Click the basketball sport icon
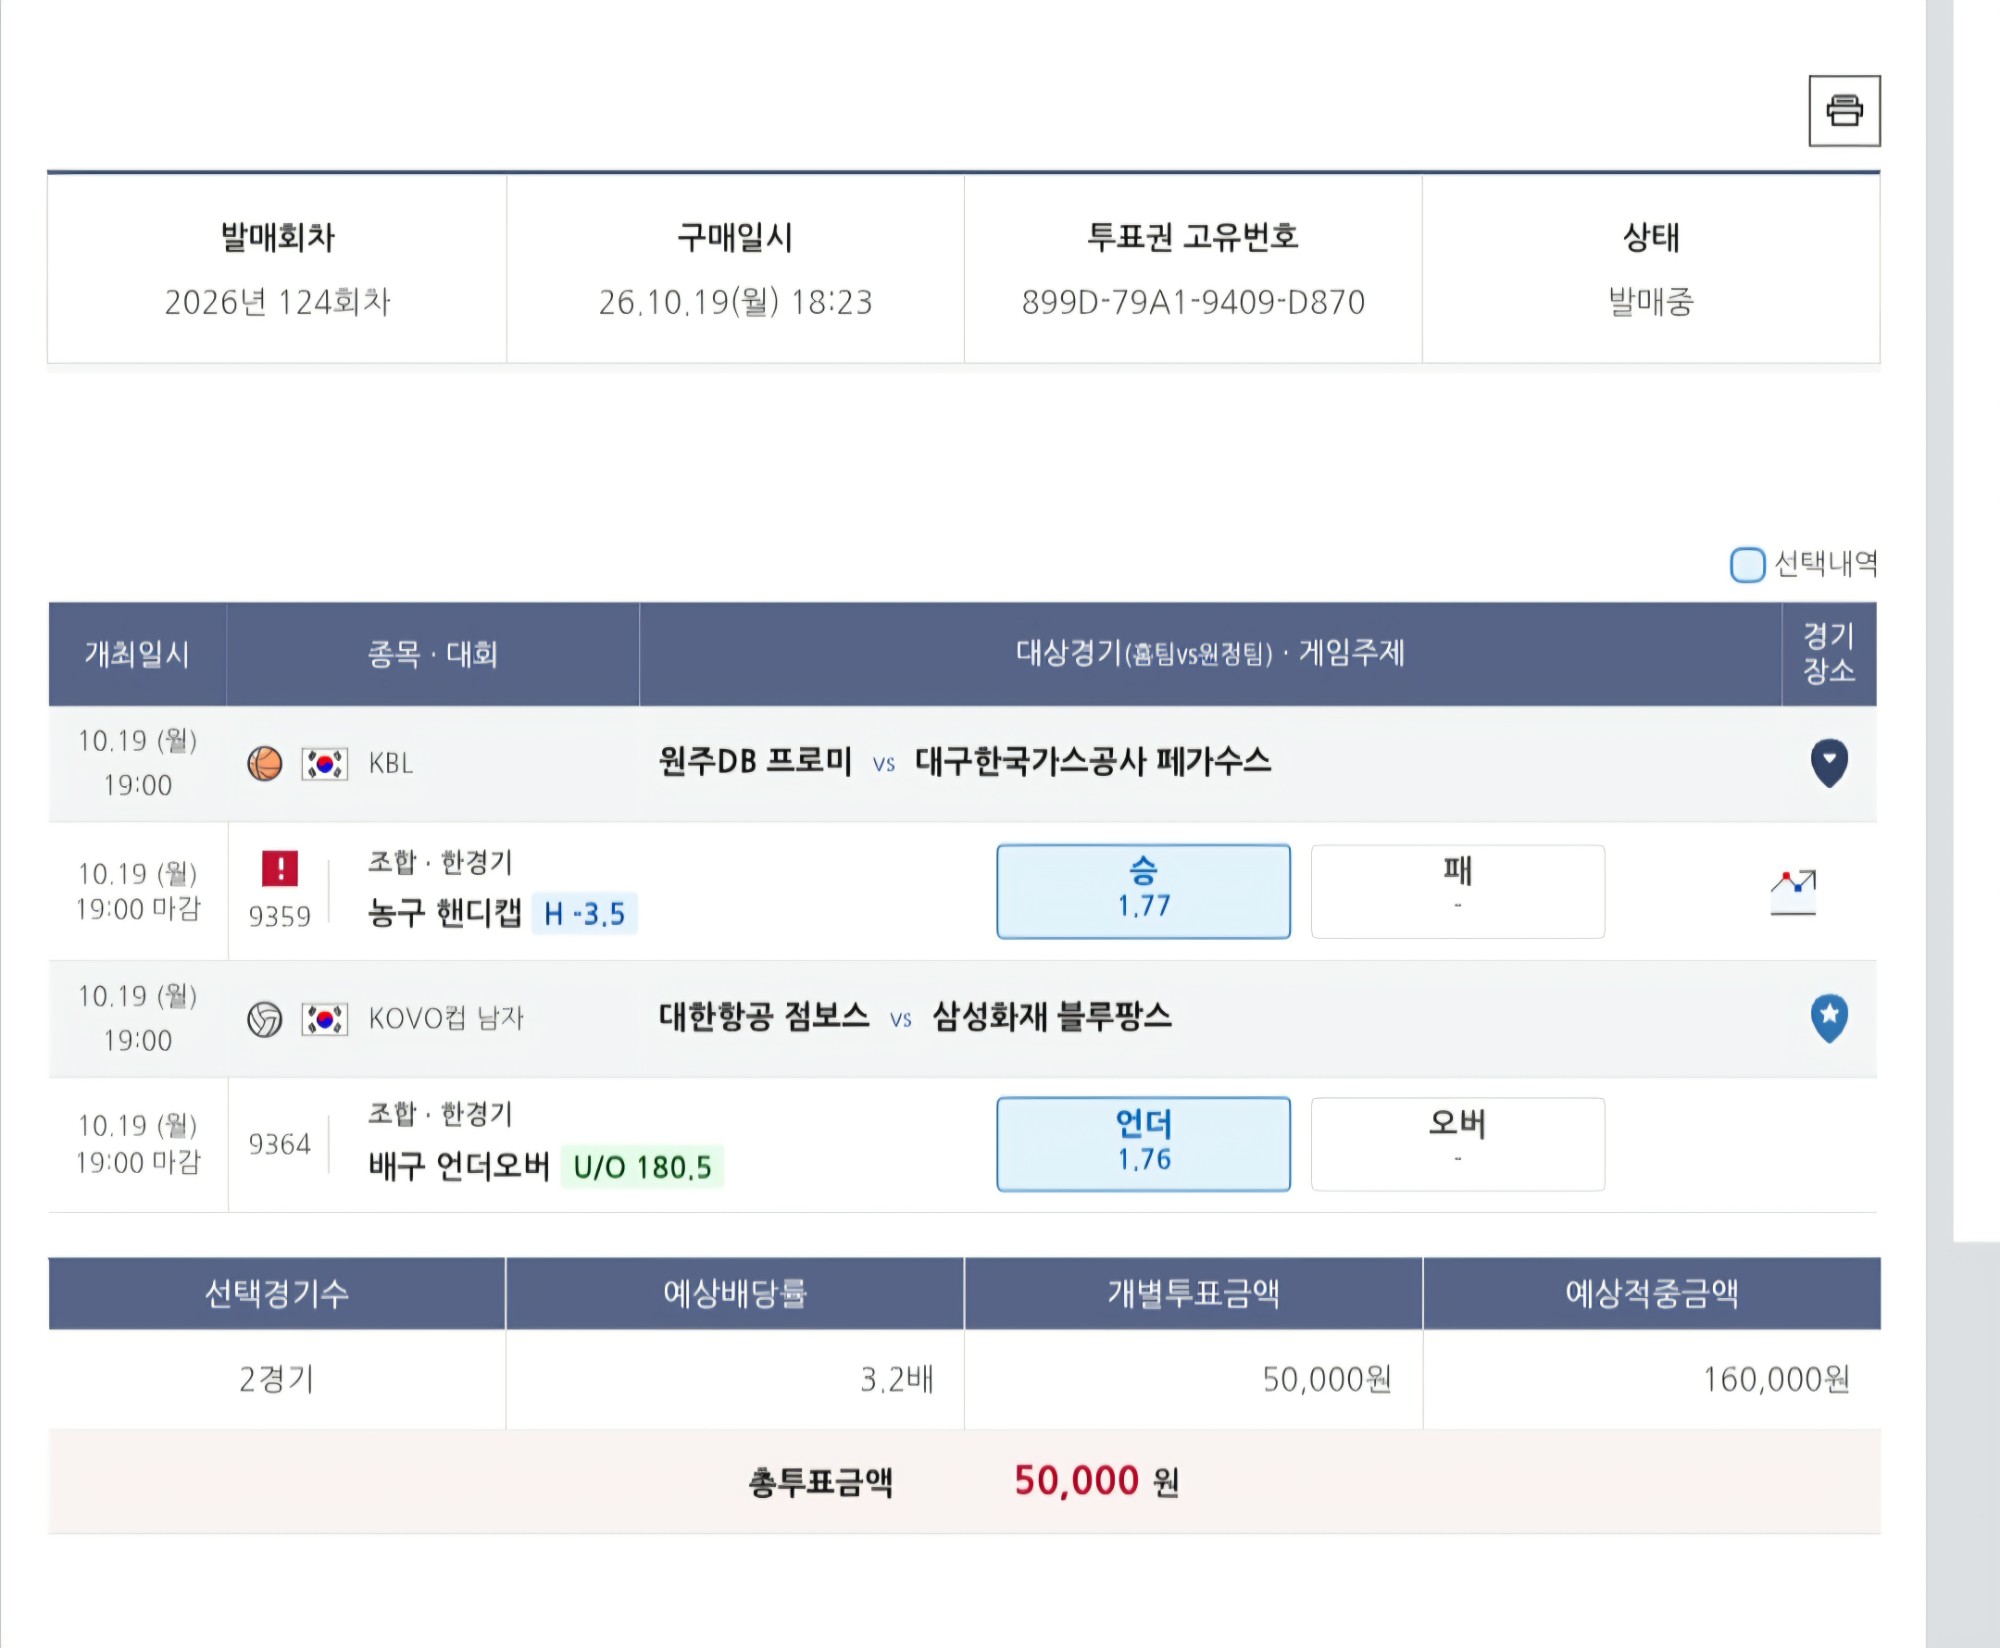The height and width of the screenshot is (1648, 2000). [x=265, y=764]
